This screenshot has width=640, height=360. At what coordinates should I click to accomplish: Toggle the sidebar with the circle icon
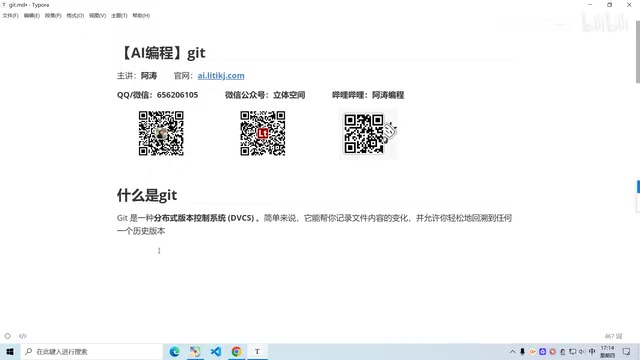point(7,336)
